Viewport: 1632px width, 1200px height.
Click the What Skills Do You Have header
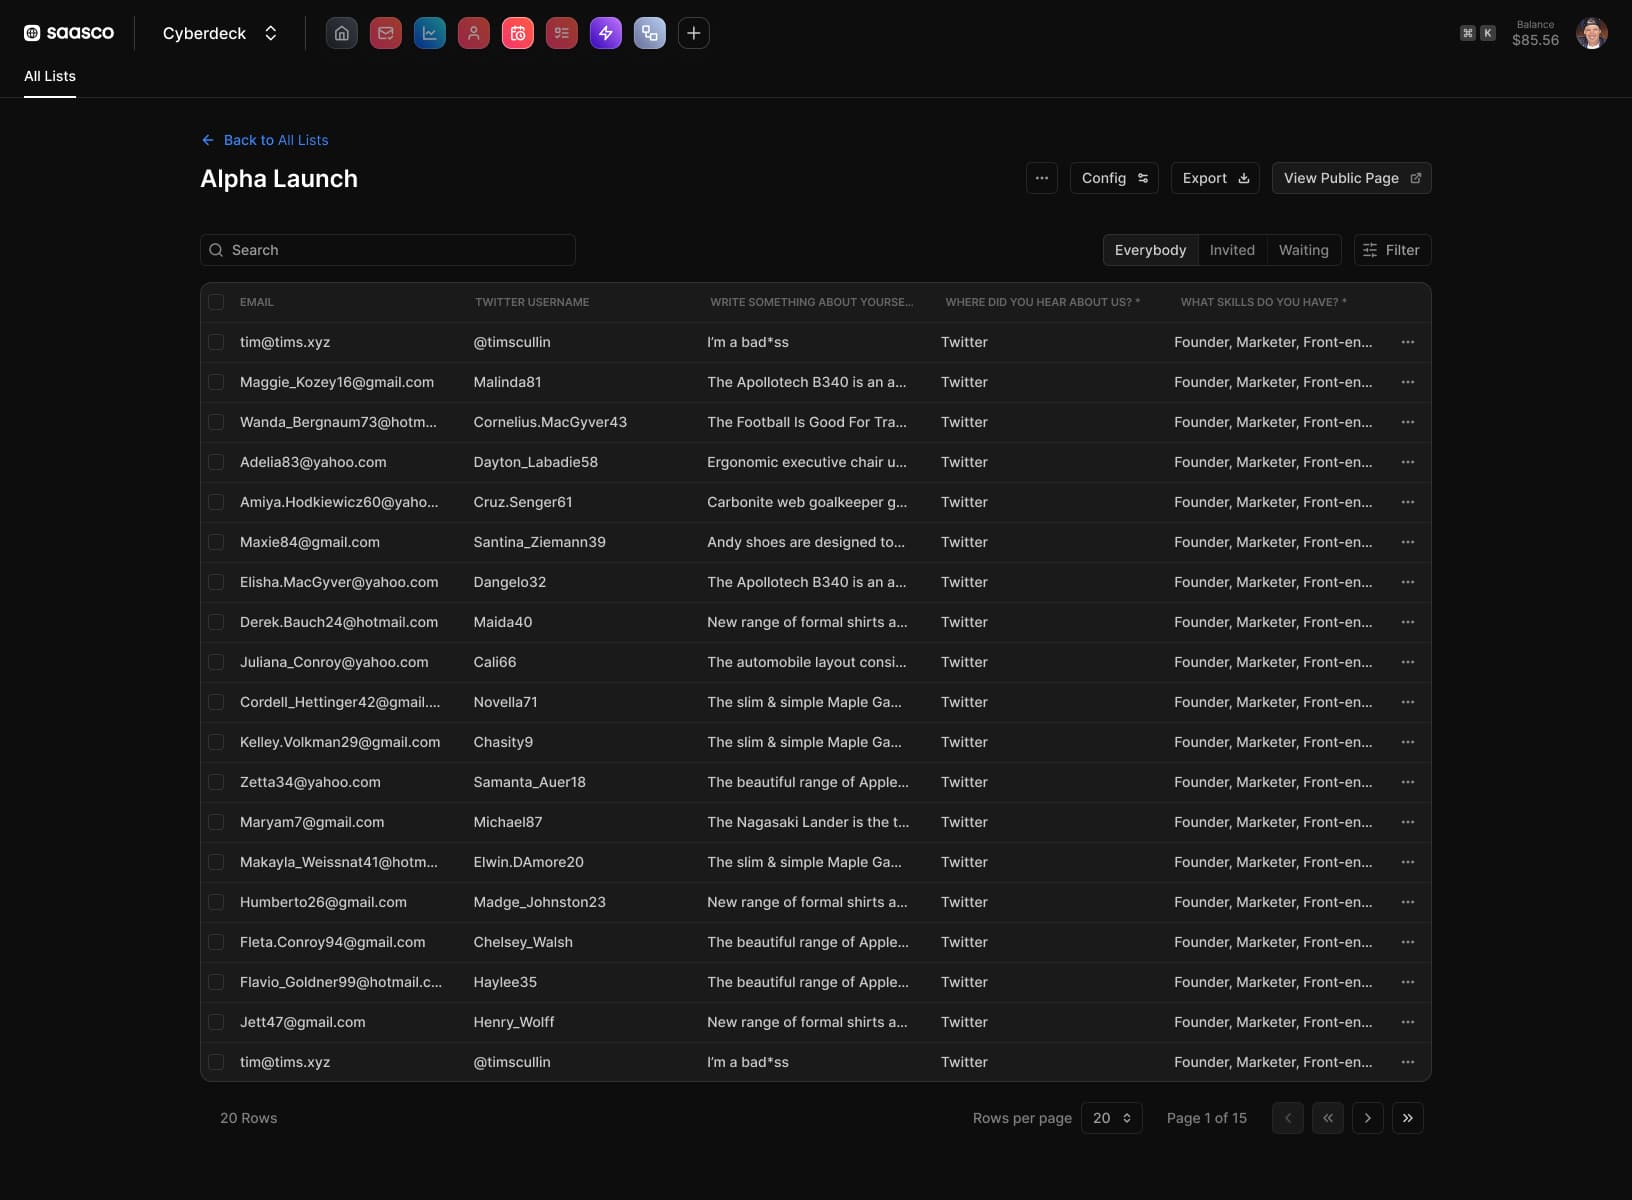point(1263,302)
